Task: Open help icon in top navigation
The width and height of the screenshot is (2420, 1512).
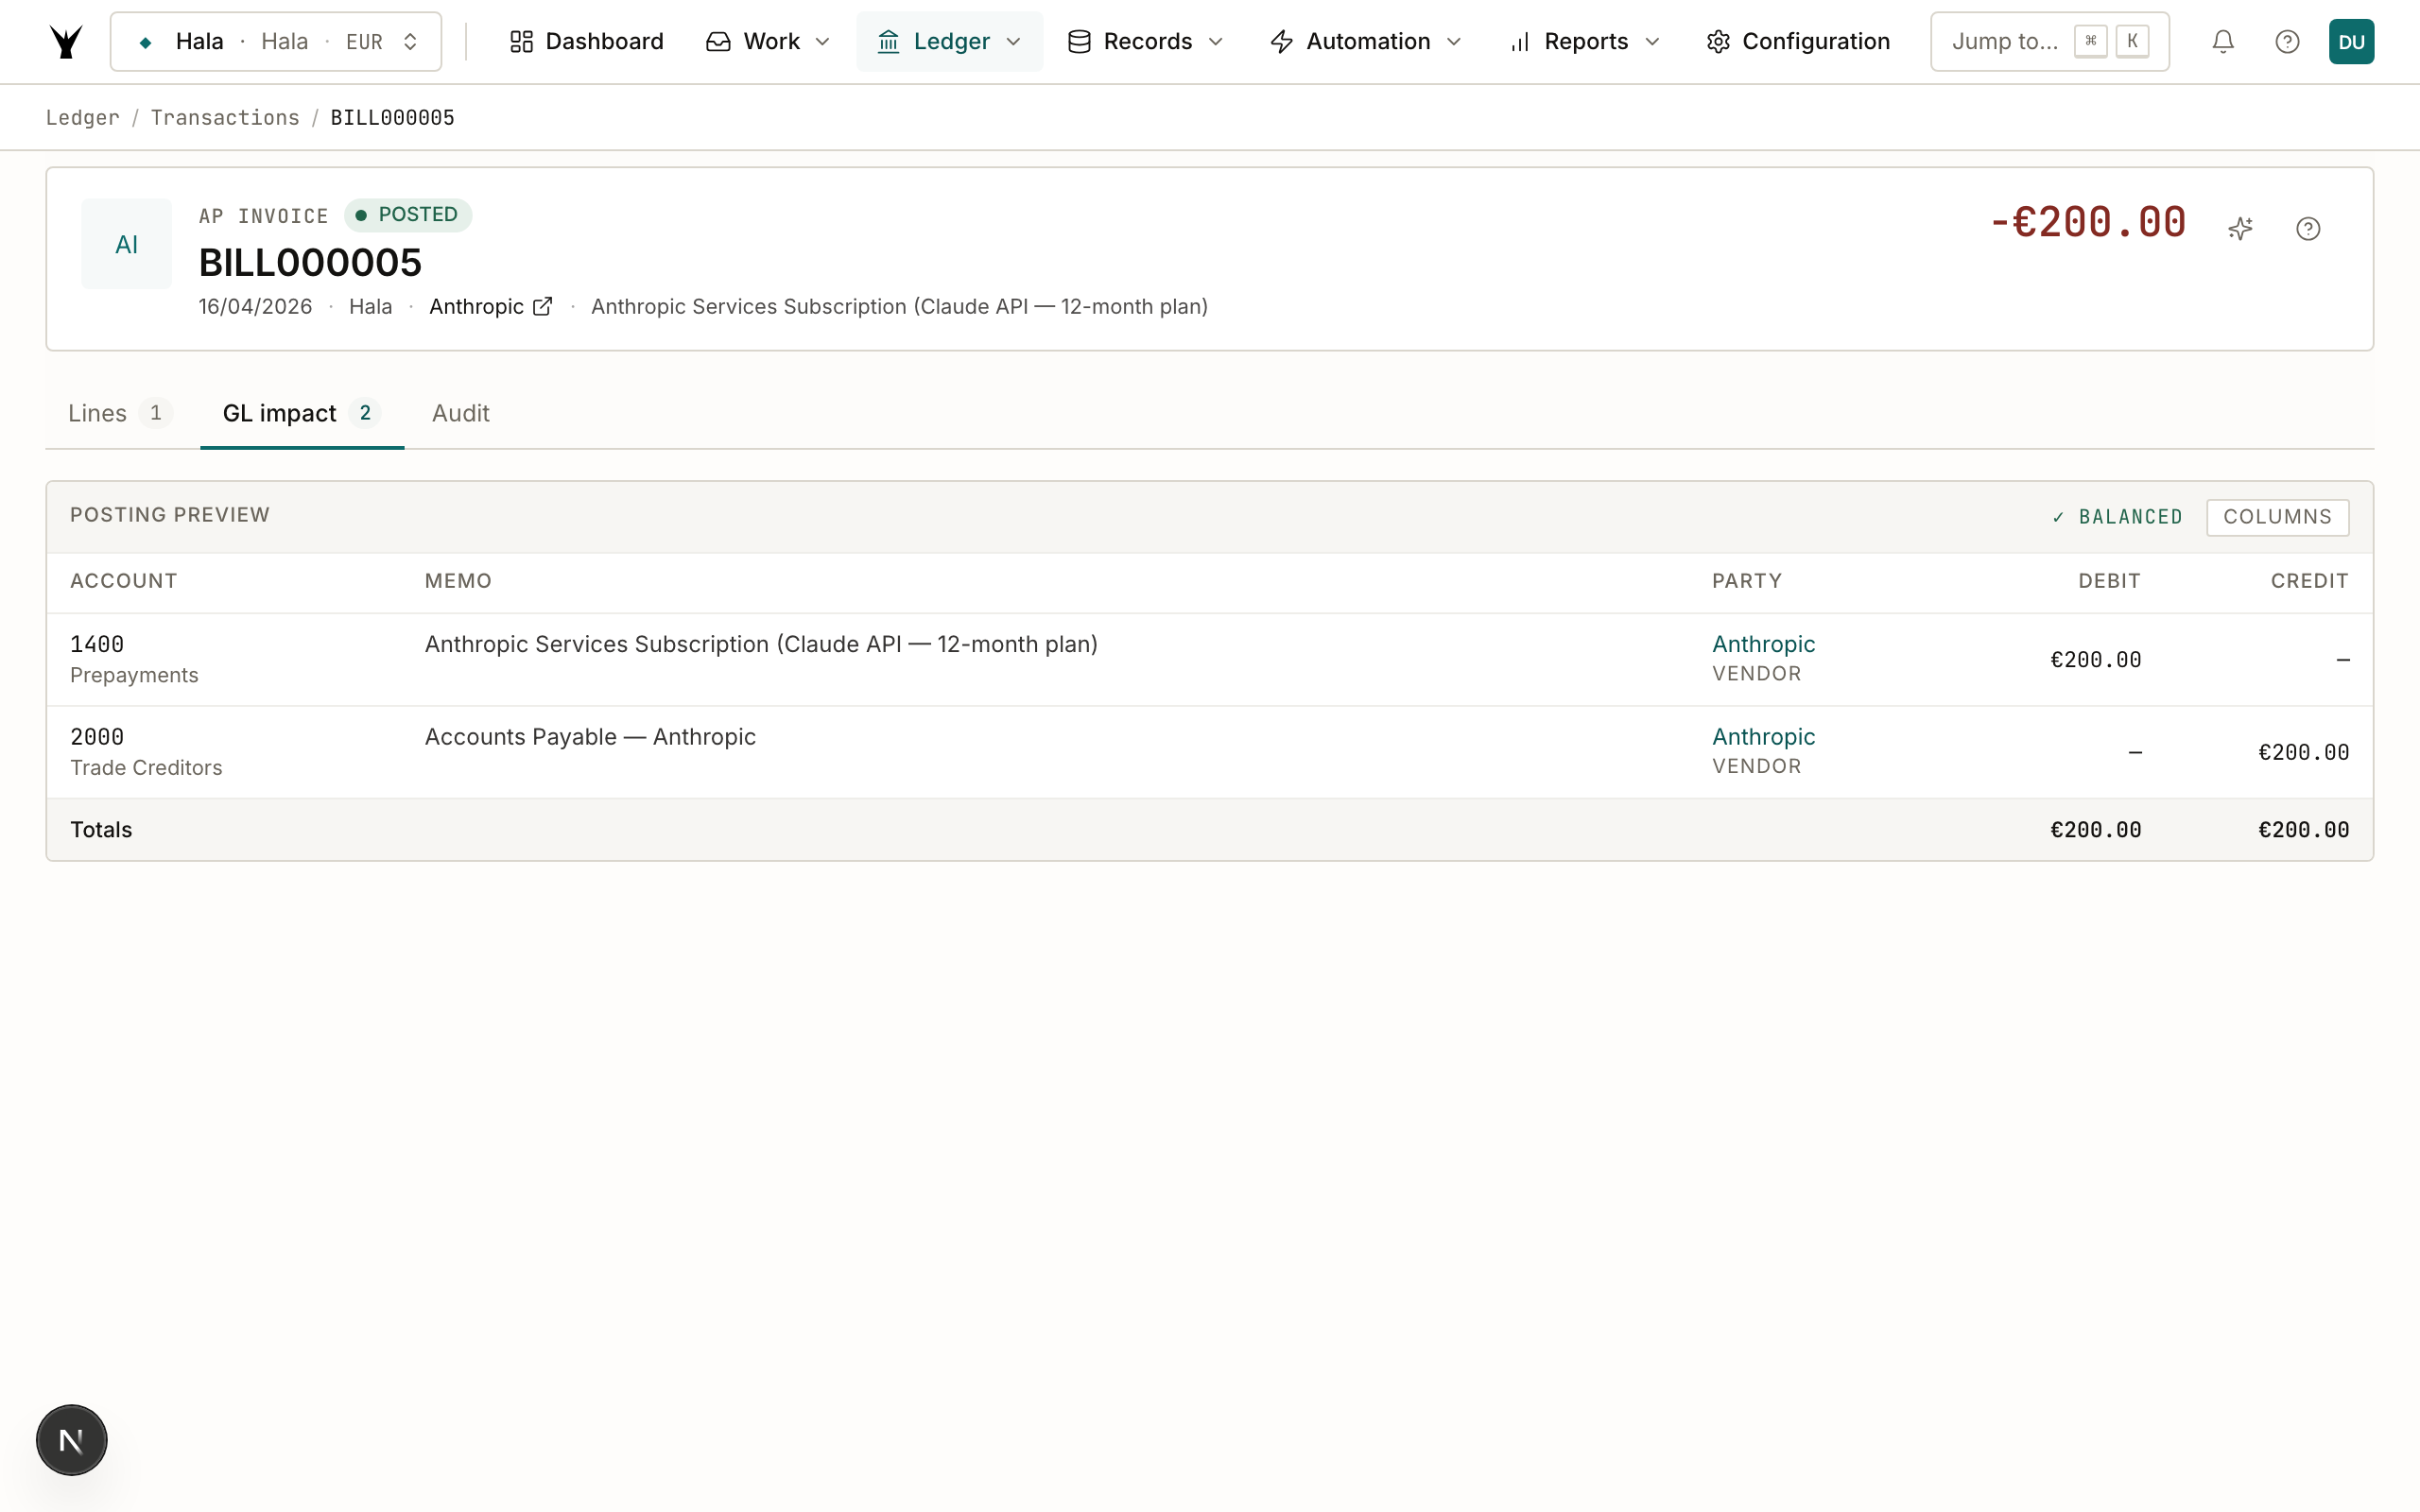Action: [x=2287, y=42]
